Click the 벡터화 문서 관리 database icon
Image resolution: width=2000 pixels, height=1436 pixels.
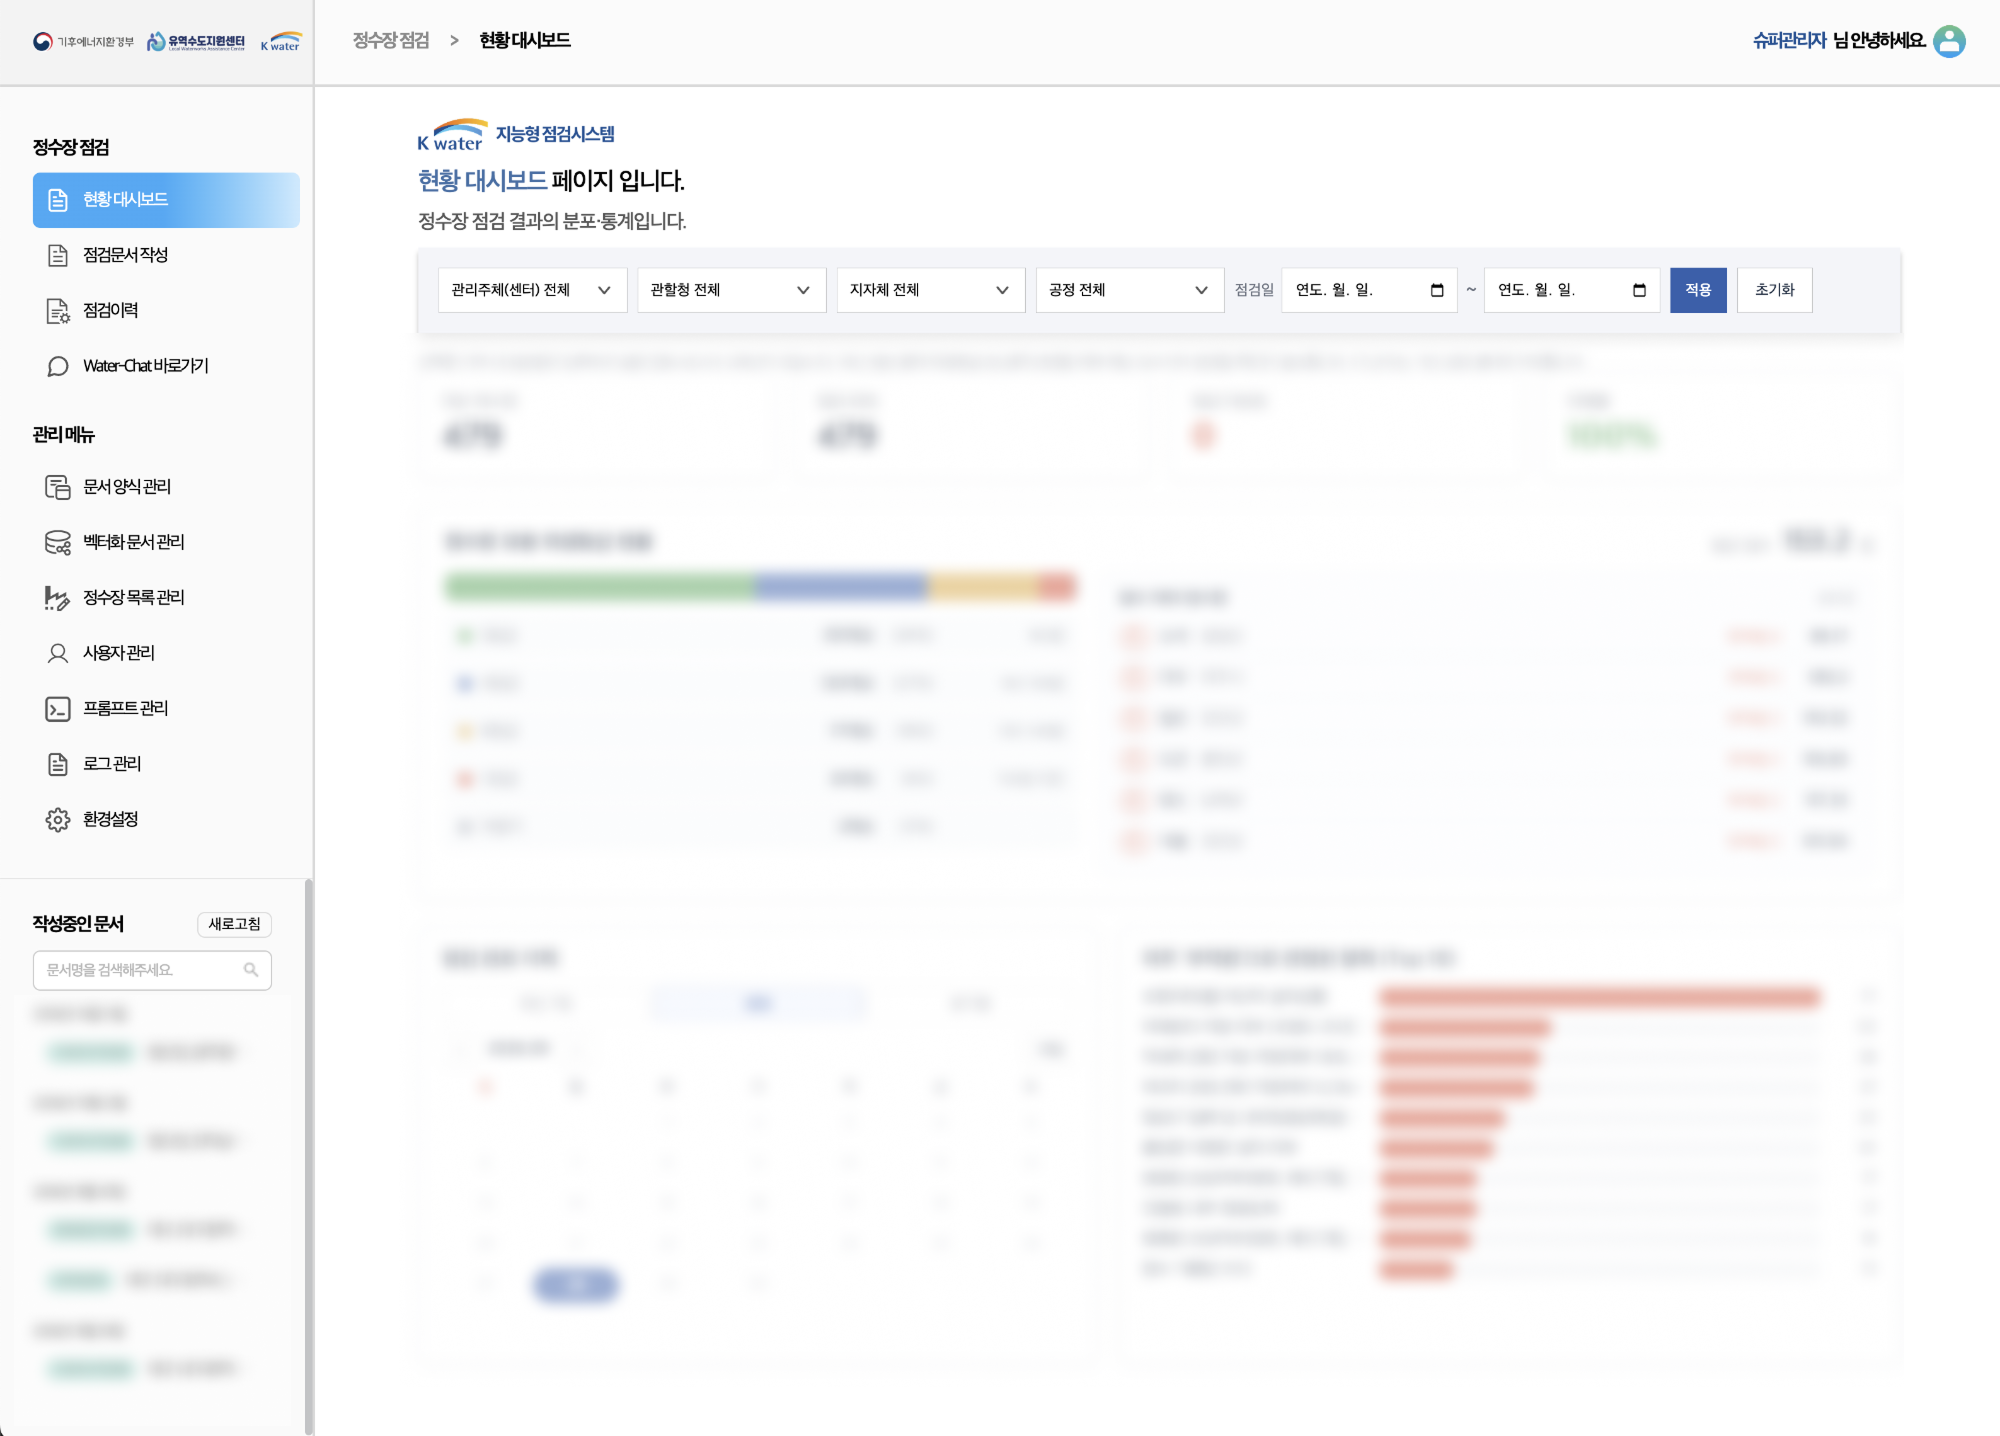tap(58, 542)
